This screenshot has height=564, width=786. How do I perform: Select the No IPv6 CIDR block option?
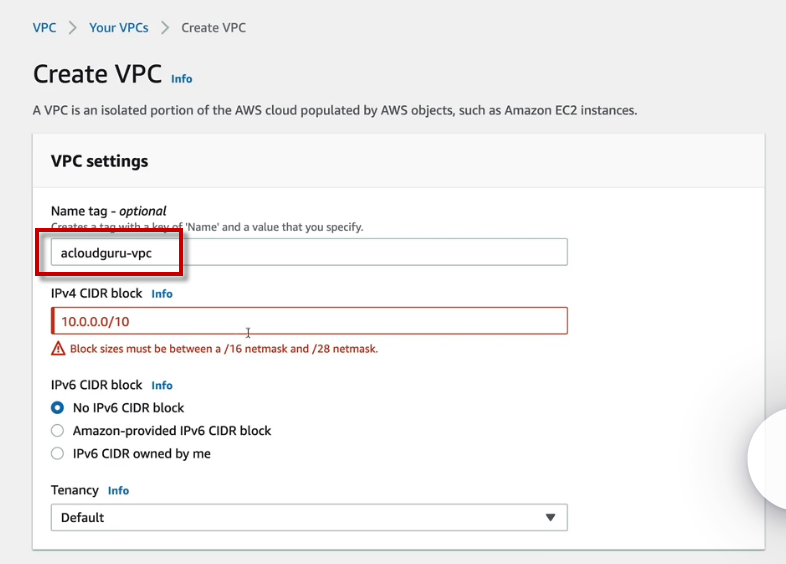[58, 408]
